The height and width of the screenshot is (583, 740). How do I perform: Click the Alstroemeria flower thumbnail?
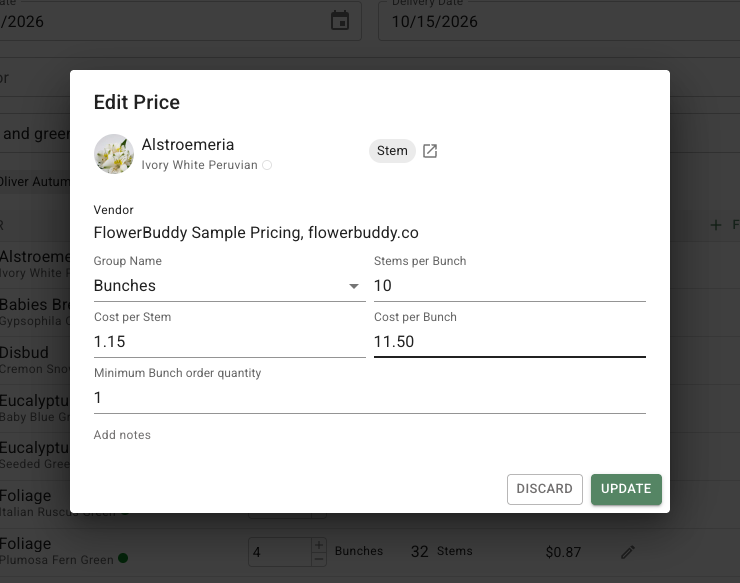point(114,154)
